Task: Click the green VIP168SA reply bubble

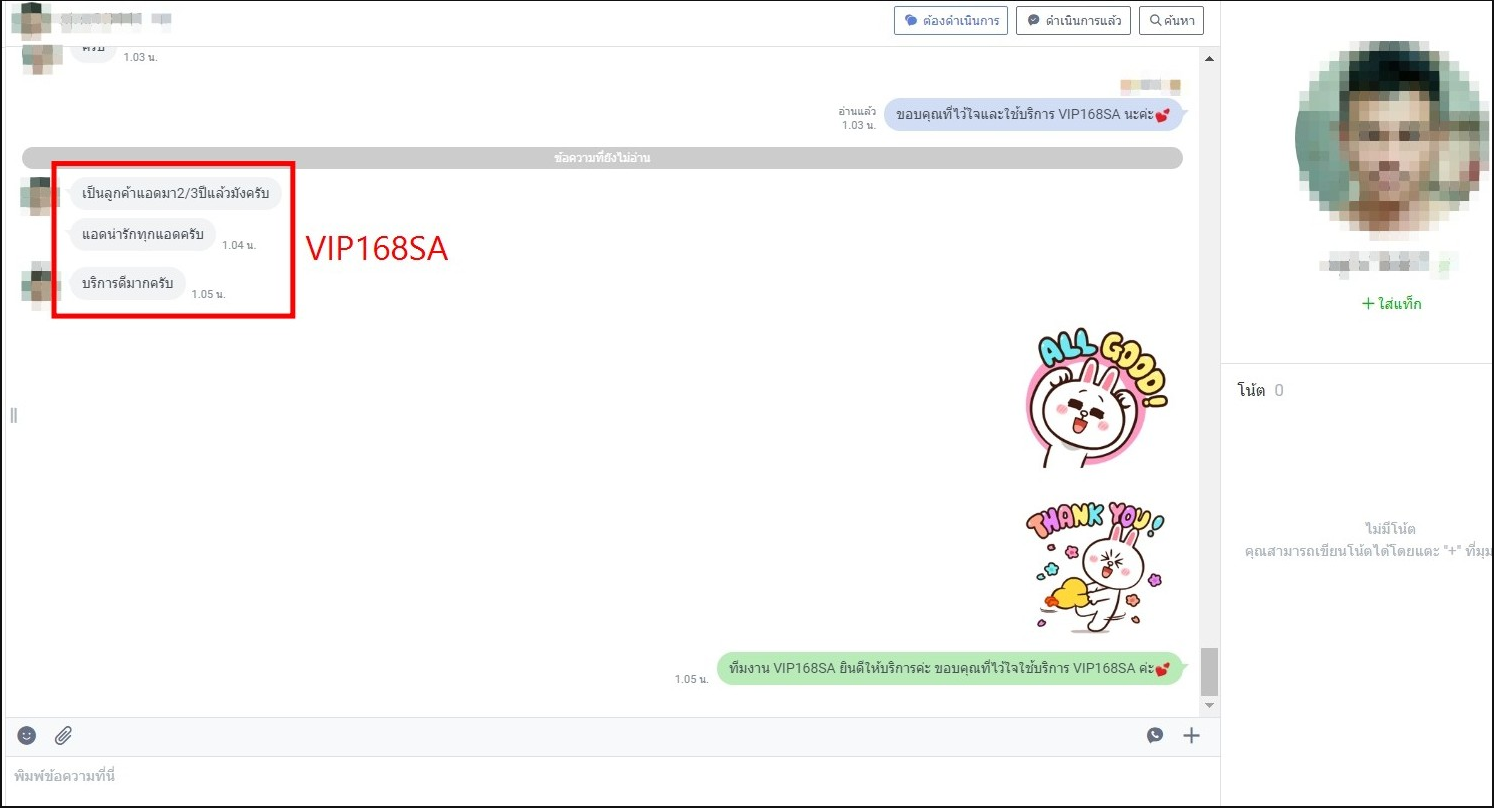Action: [x=949, y=669]
